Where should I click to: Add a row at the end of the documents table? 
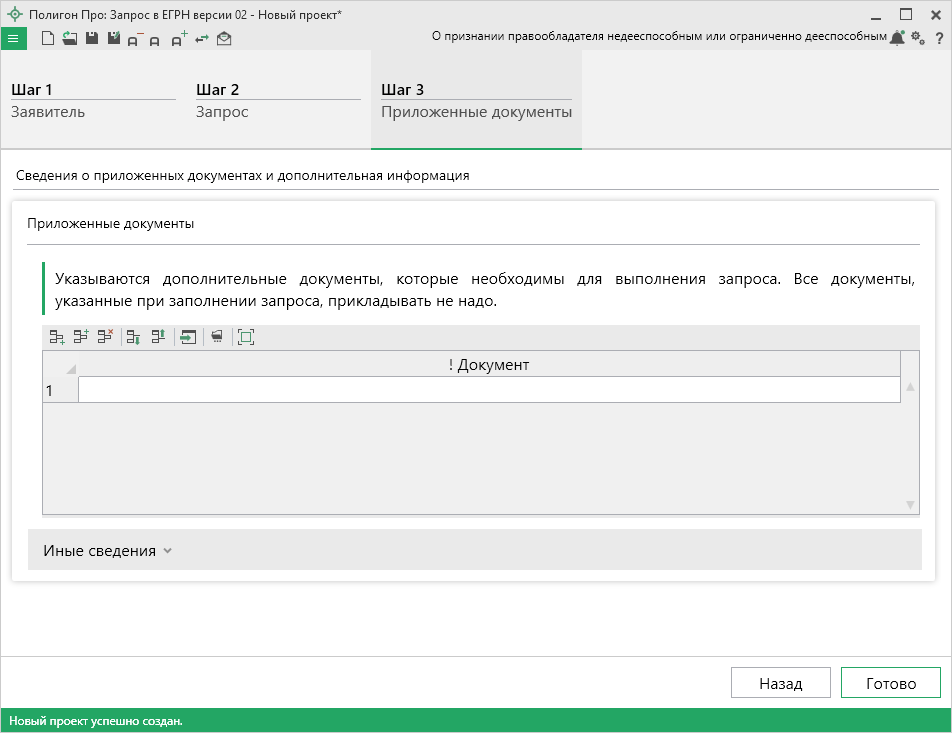(57, 338)
